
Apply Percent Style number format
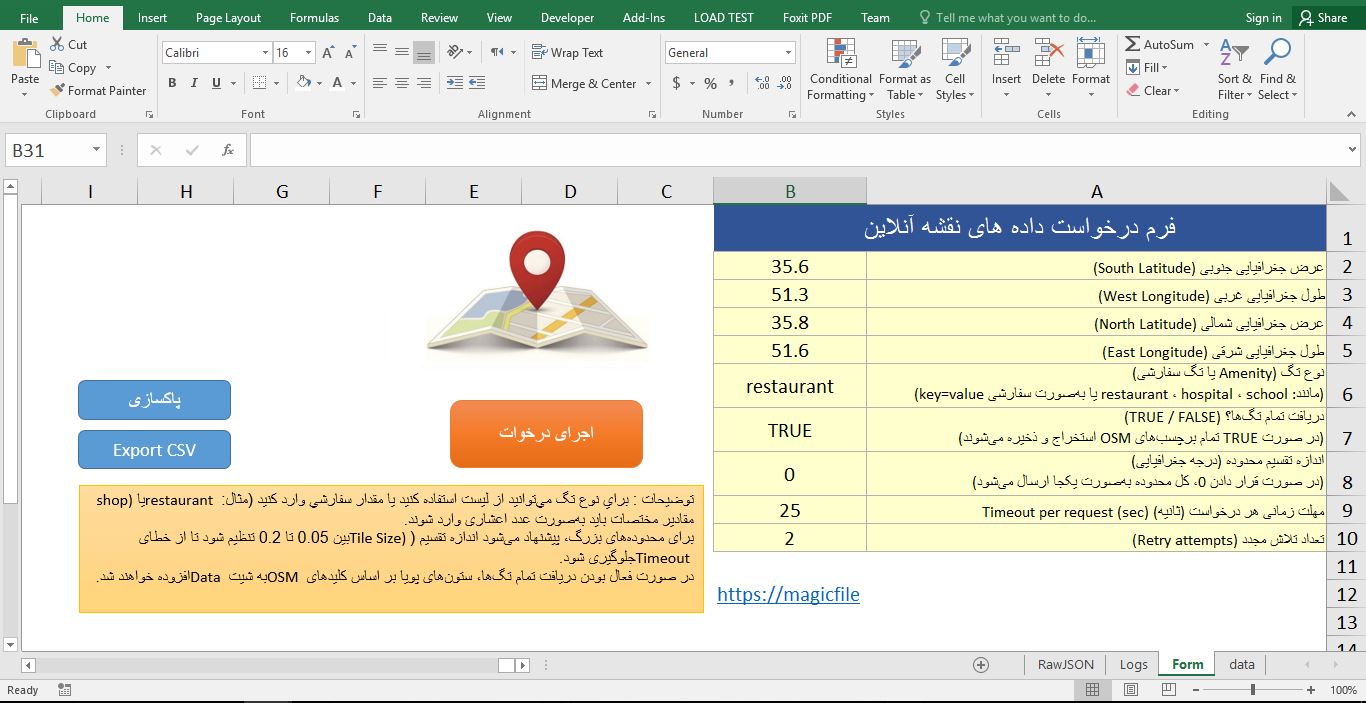coord(710,85)
